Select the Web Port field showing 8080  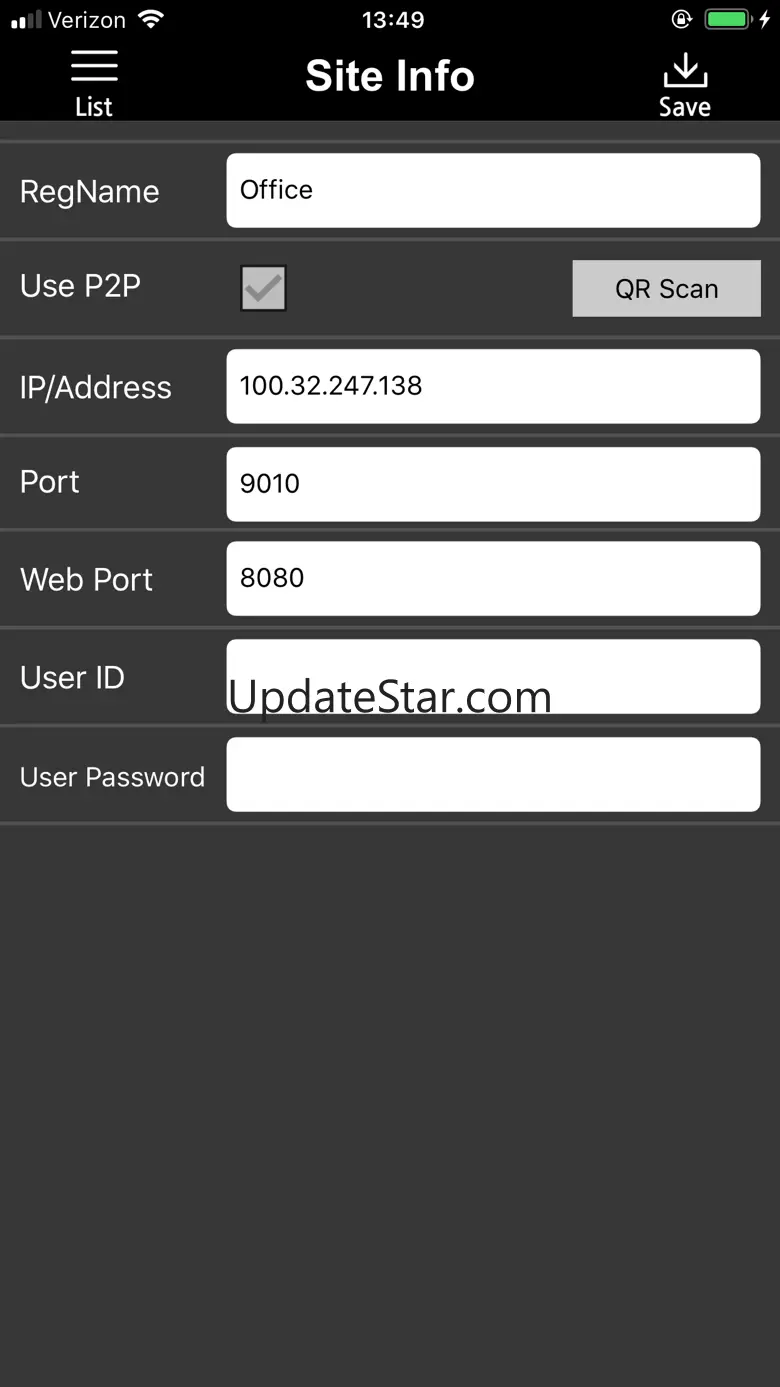(x=493, y=578)
